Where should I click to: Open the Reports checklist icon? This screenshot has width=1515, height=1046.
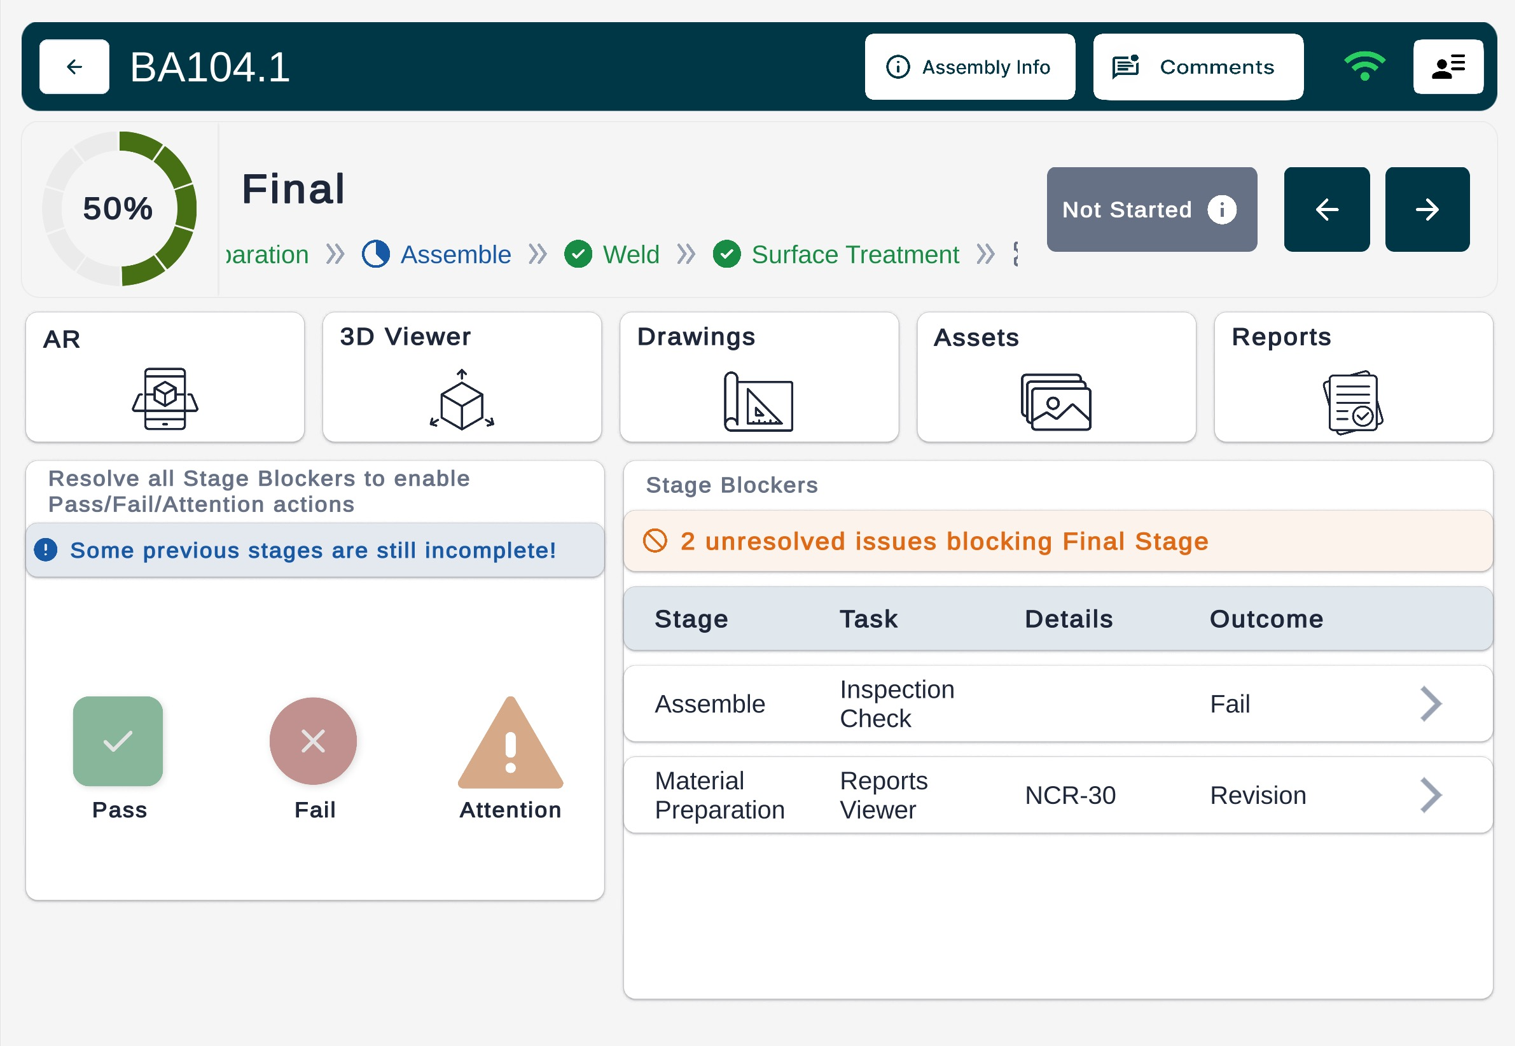(x=1353, y=402)
